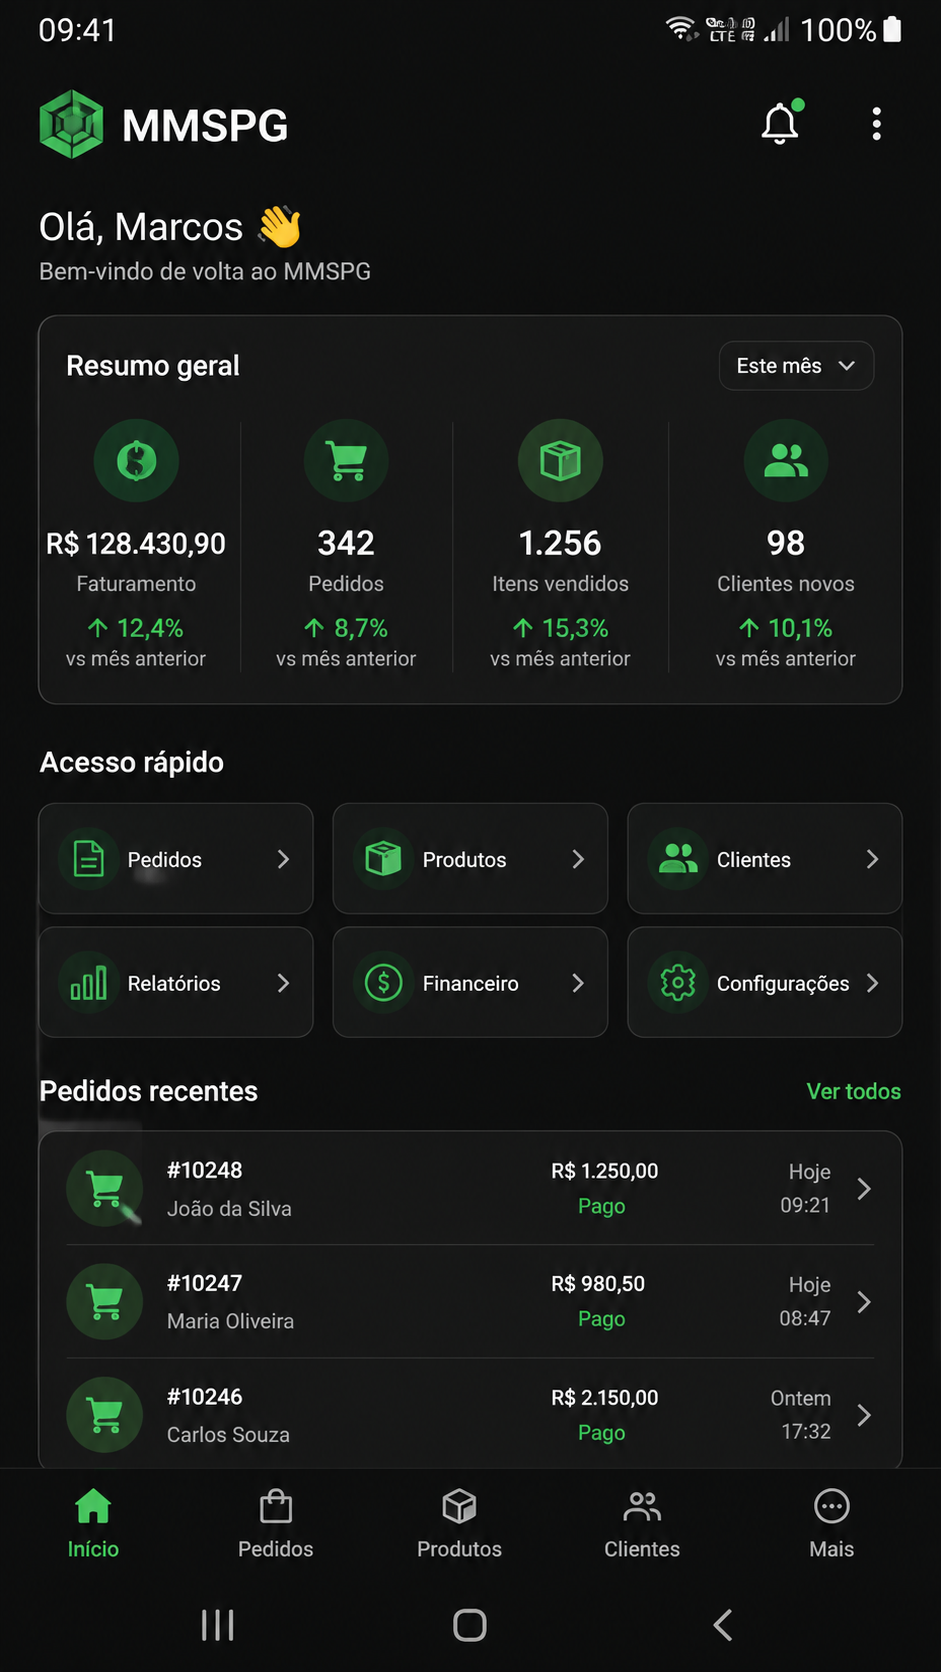
Task: Switch to Produtos bottom tab
Action: pos(459,1524)
